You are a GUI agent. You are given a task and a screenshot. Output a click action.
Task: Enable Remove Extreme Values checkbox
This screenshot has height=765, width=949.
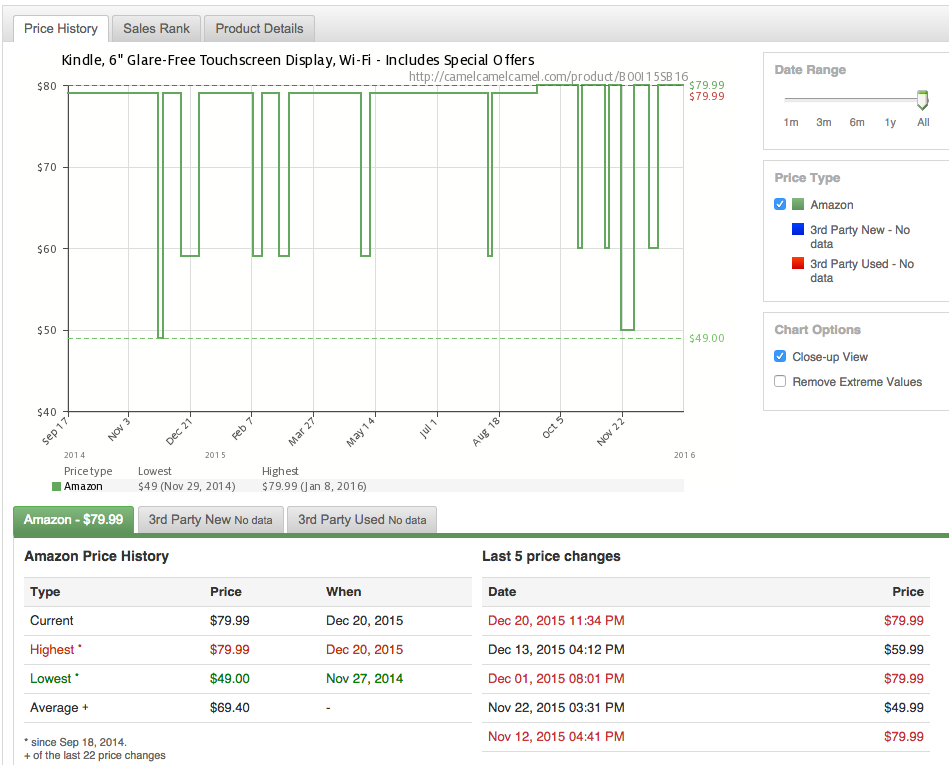780,381
